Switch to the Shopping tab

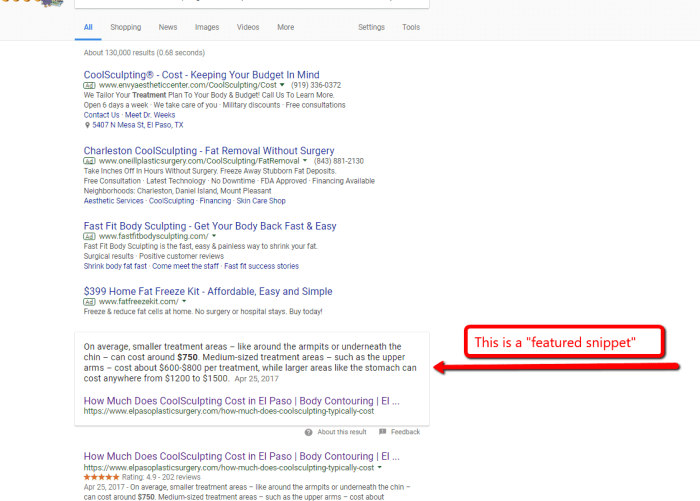pos(125,27)
